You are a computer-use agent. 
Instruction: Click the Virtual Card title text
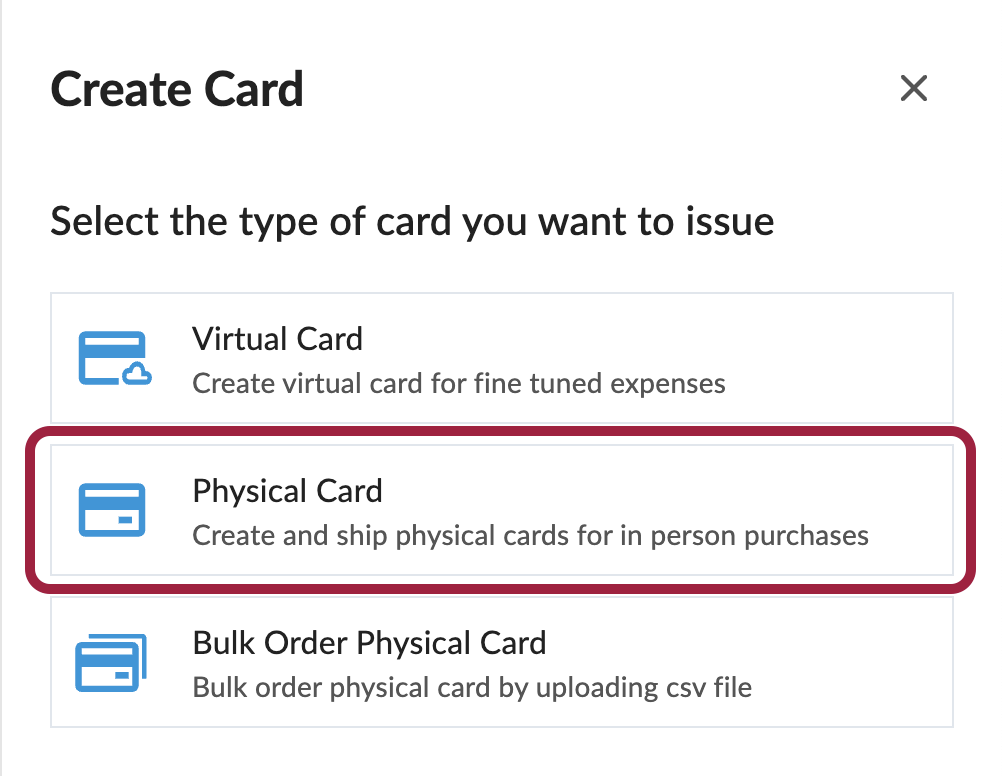pyautogui.click(x=278, y=339)
